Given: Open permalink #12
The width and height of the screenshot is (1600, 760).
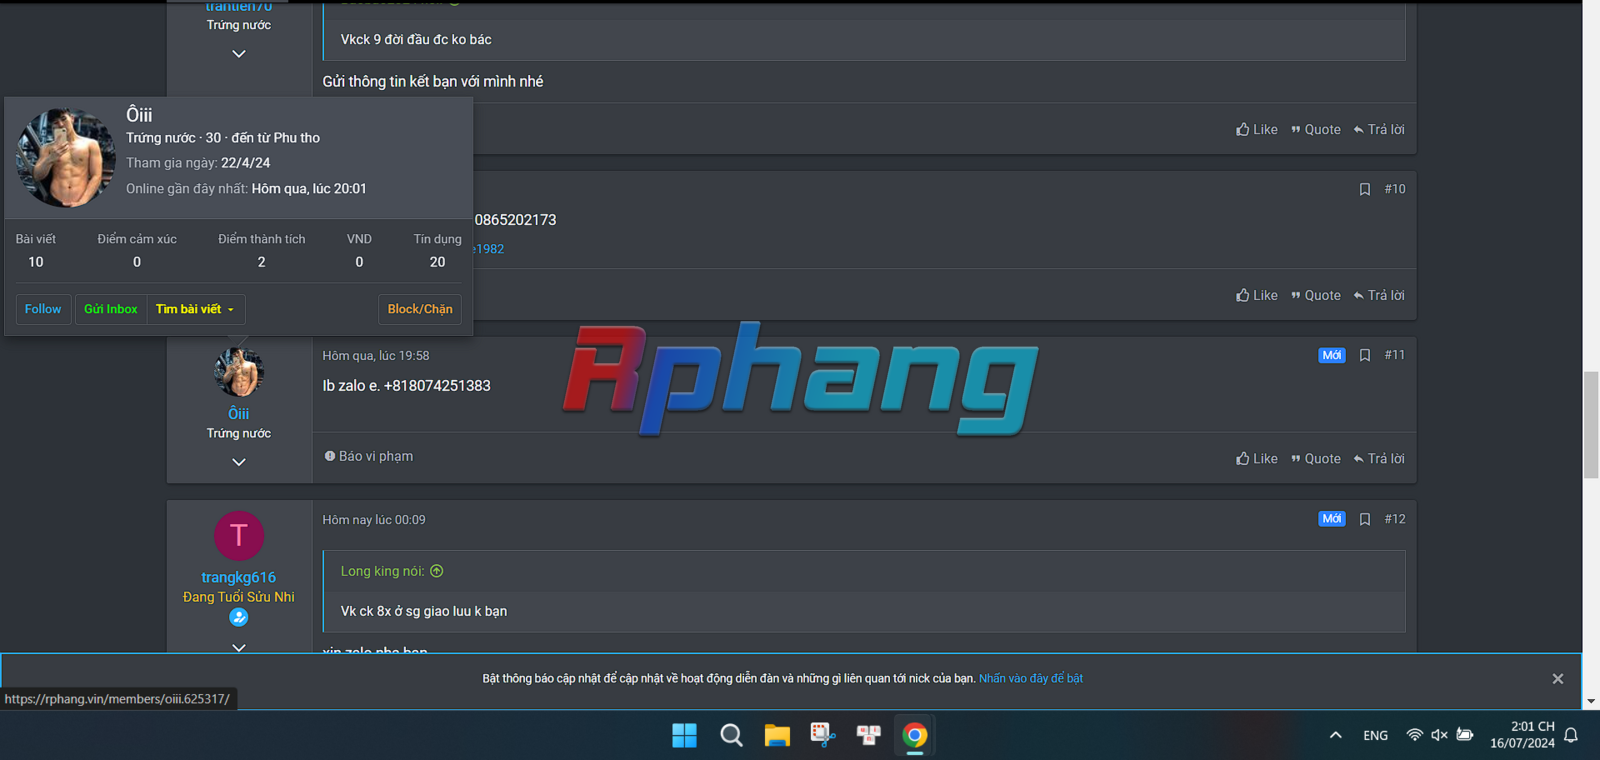Looking at the screenshot, I should (x=1395, y=519).
